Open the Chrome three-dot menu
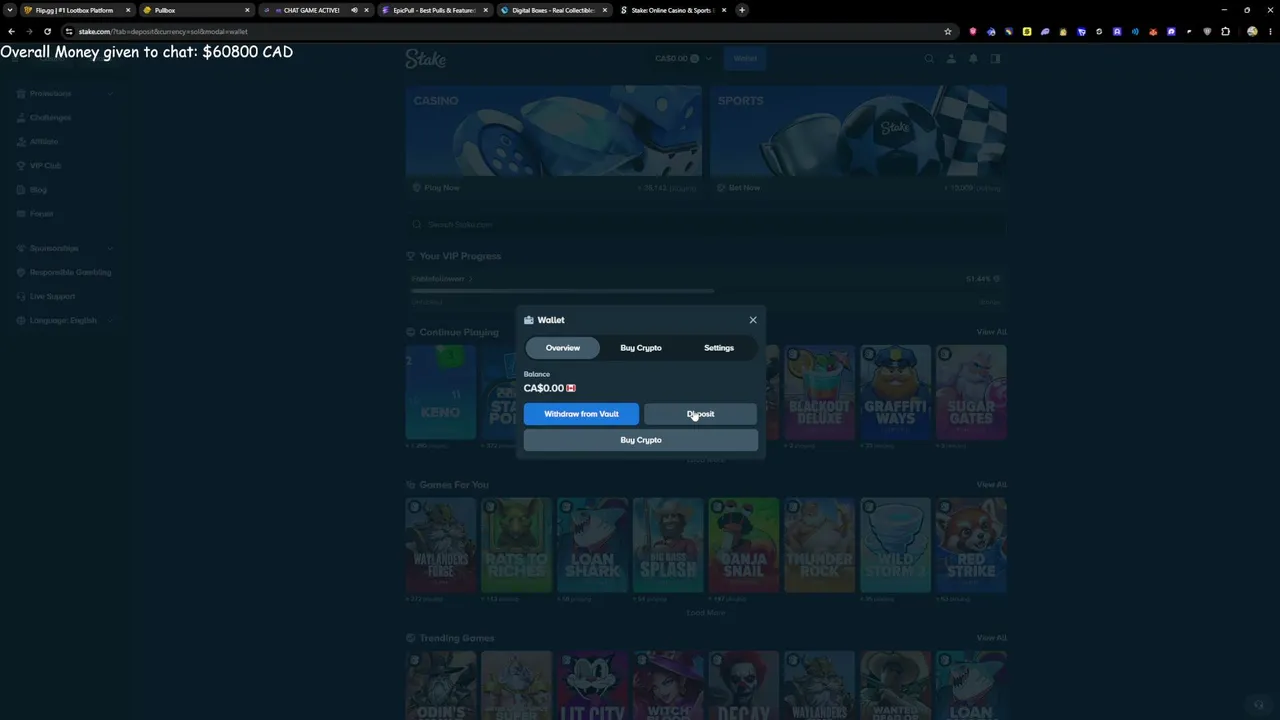Screen dimensions: 1280x720 click(1270, 31)
